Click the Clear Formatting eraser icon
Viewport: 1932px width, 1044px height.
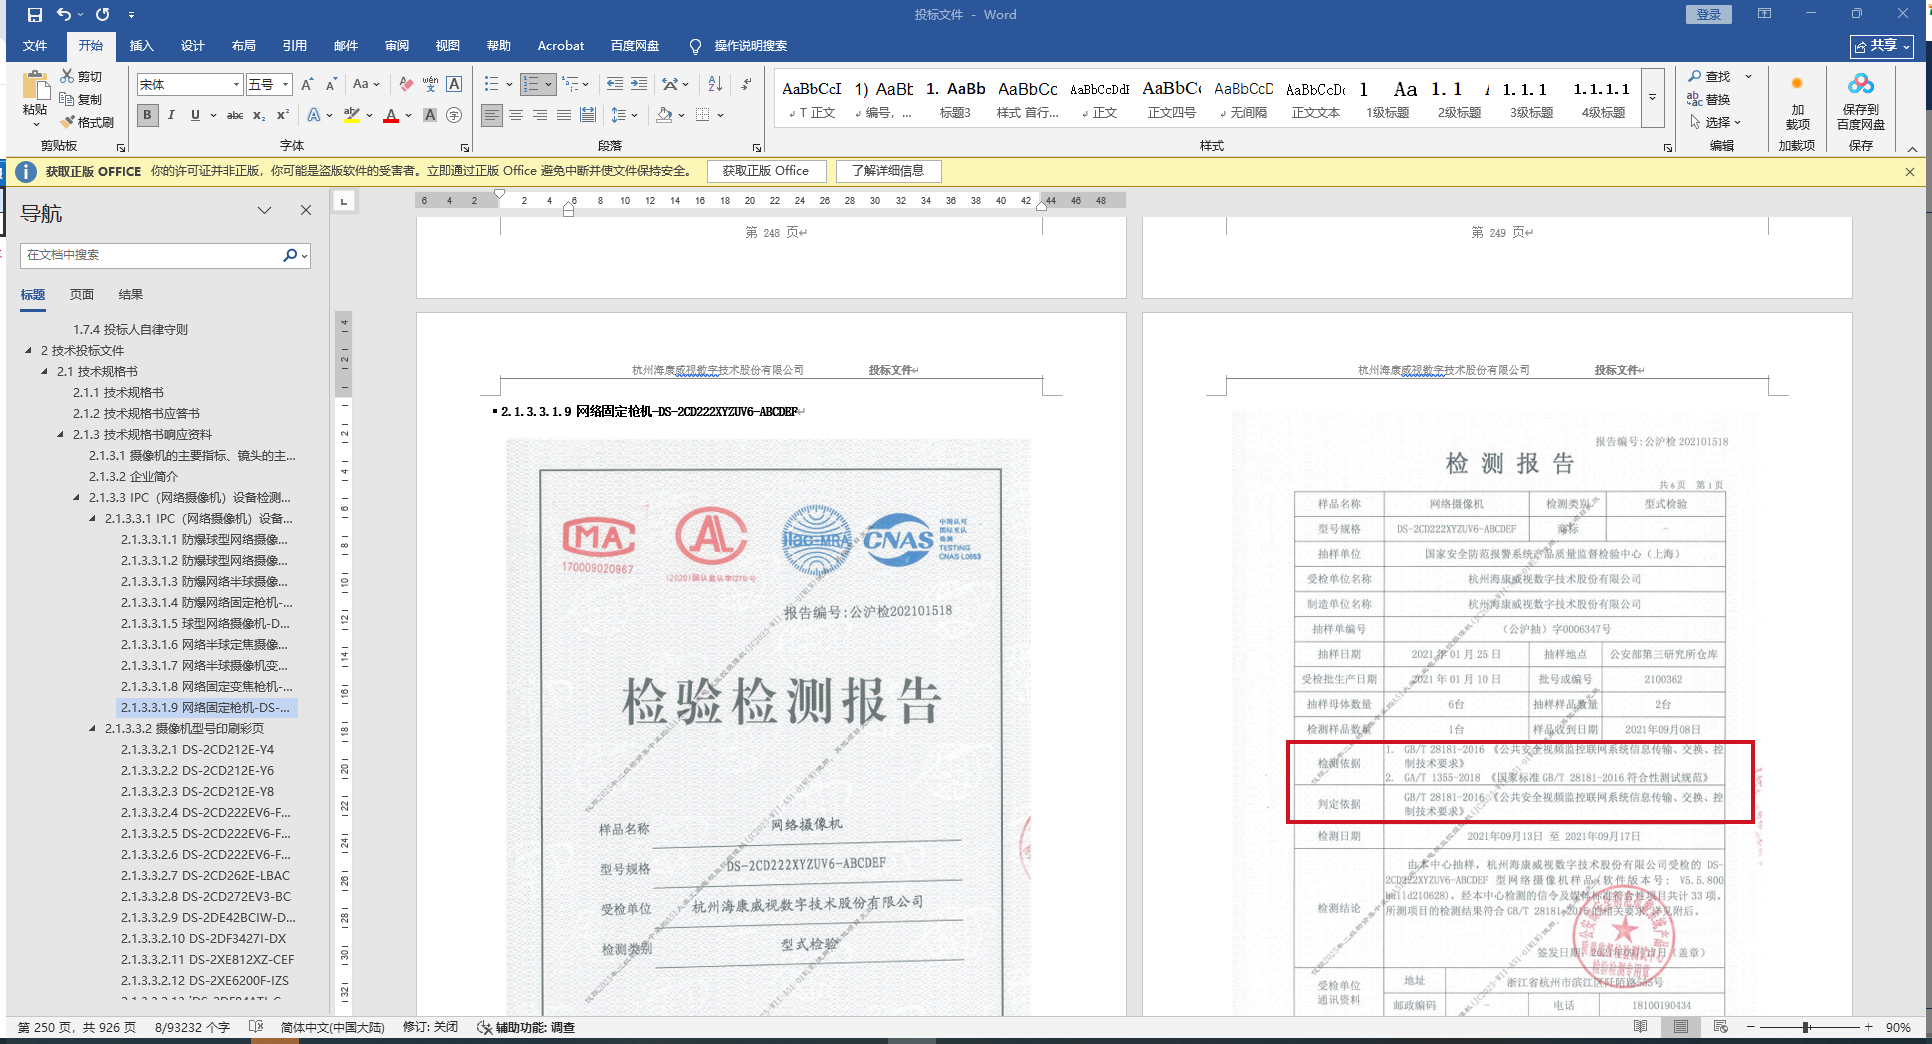click(x=405, y=85)
